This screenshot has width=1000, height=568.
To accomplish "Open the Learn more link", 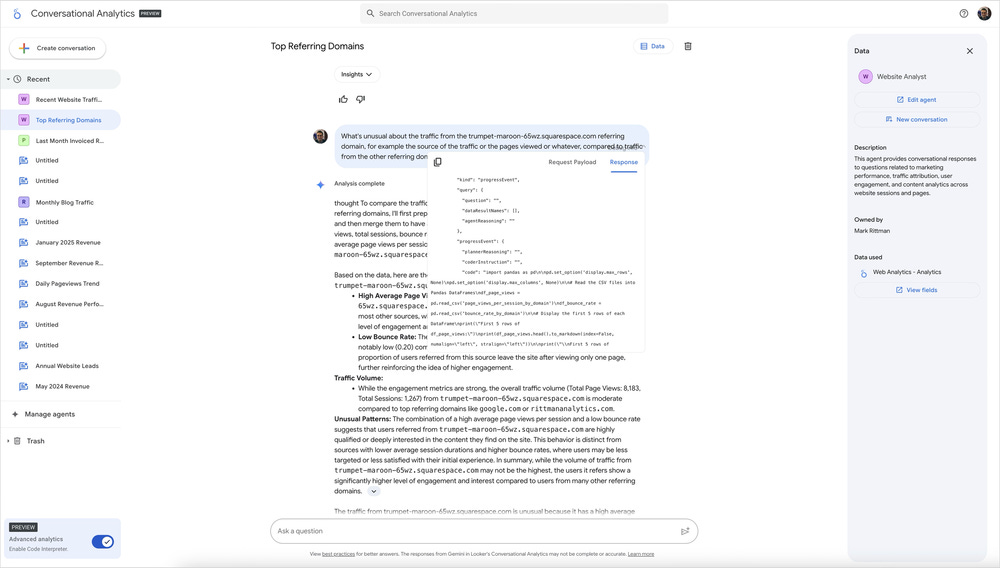I will tap(640, 554).
